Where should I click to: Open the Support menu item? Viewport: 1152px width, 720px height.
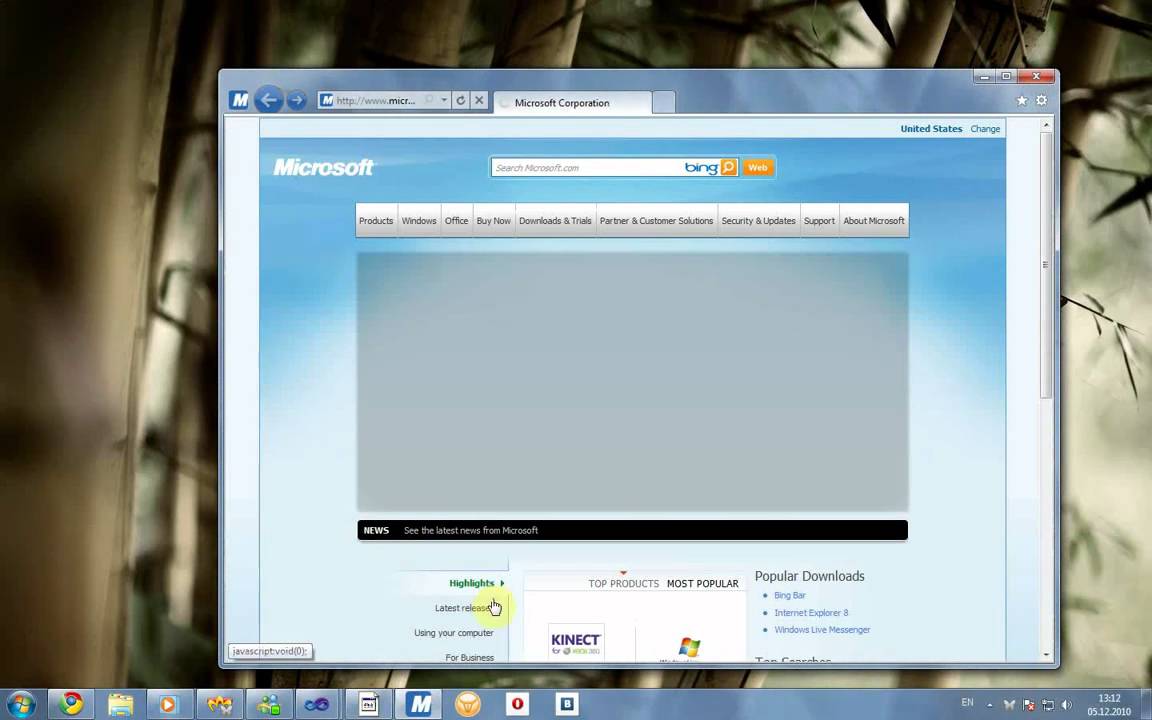point(819,220)
